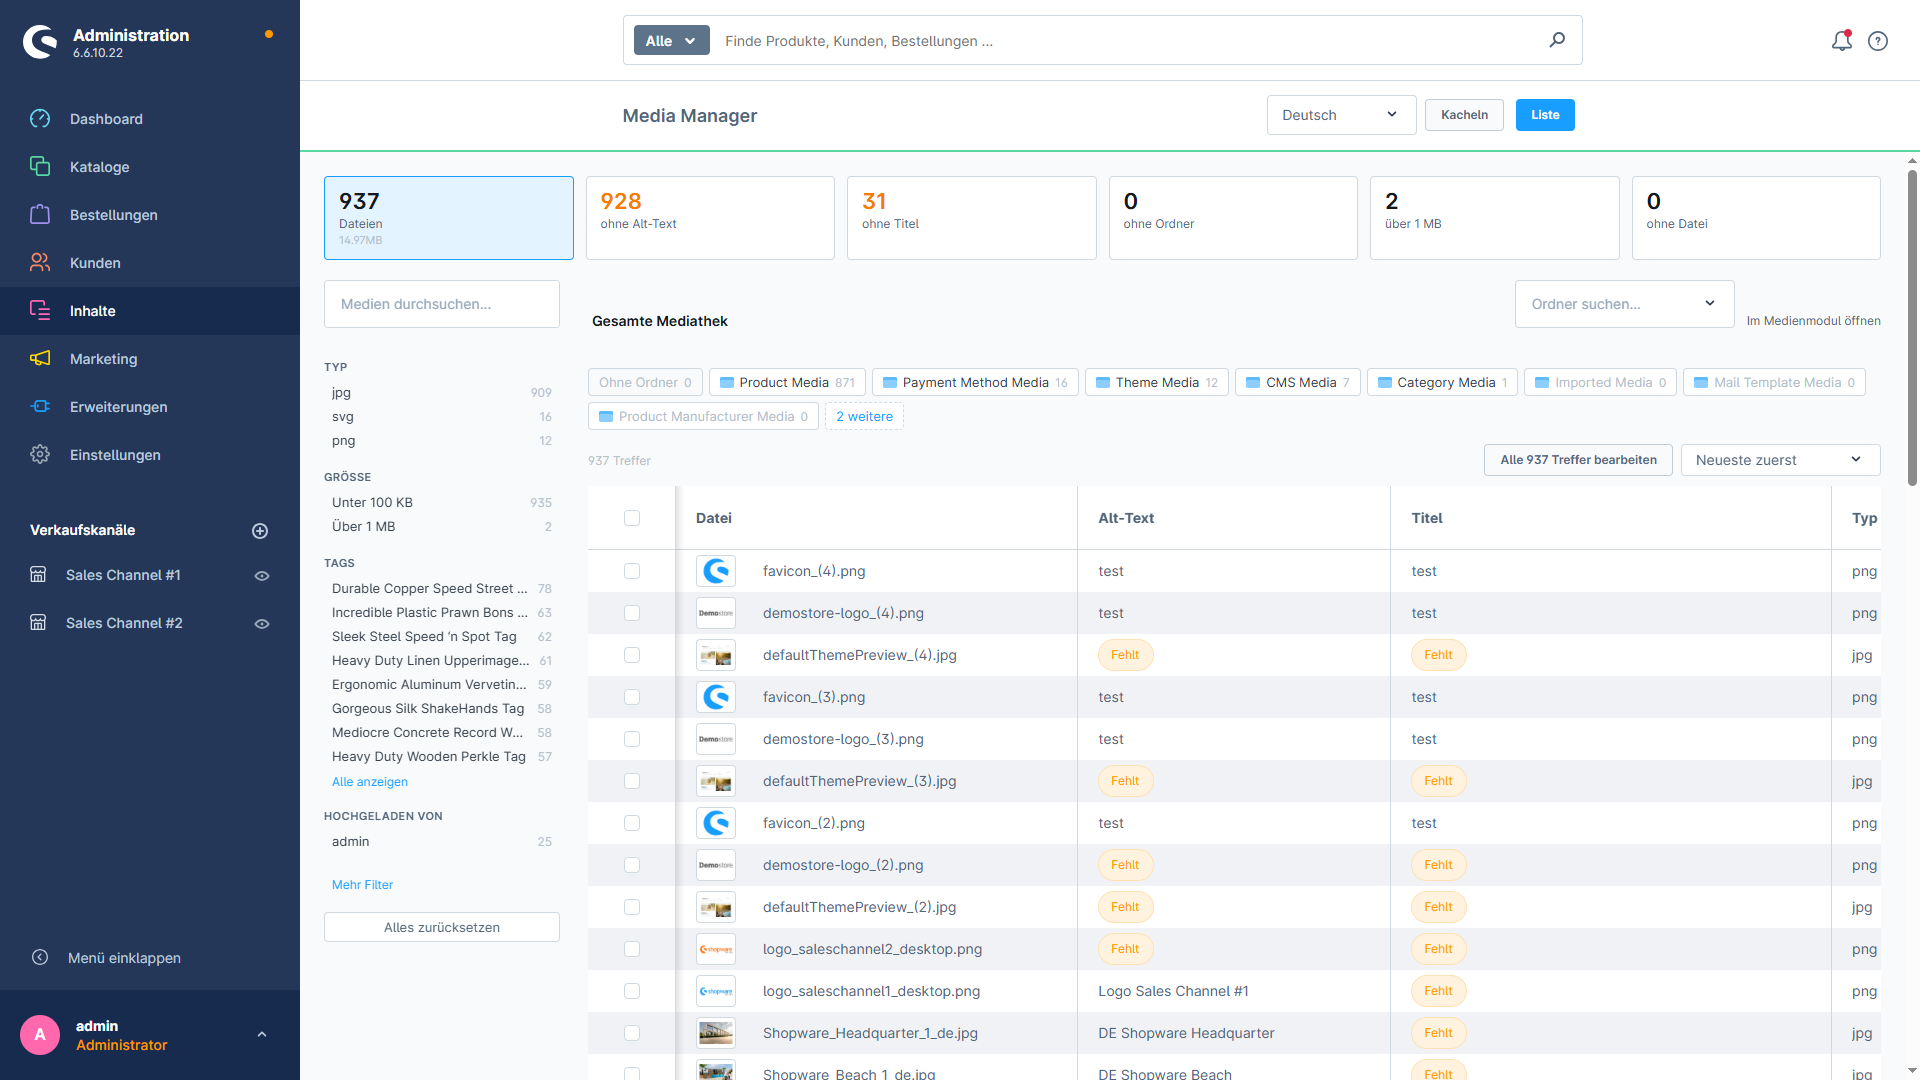1920x1080 pixels.
Task: Click Alle 937 Treffer bearbeiten
Action: pyautogui.click(x=1578, y=460)
